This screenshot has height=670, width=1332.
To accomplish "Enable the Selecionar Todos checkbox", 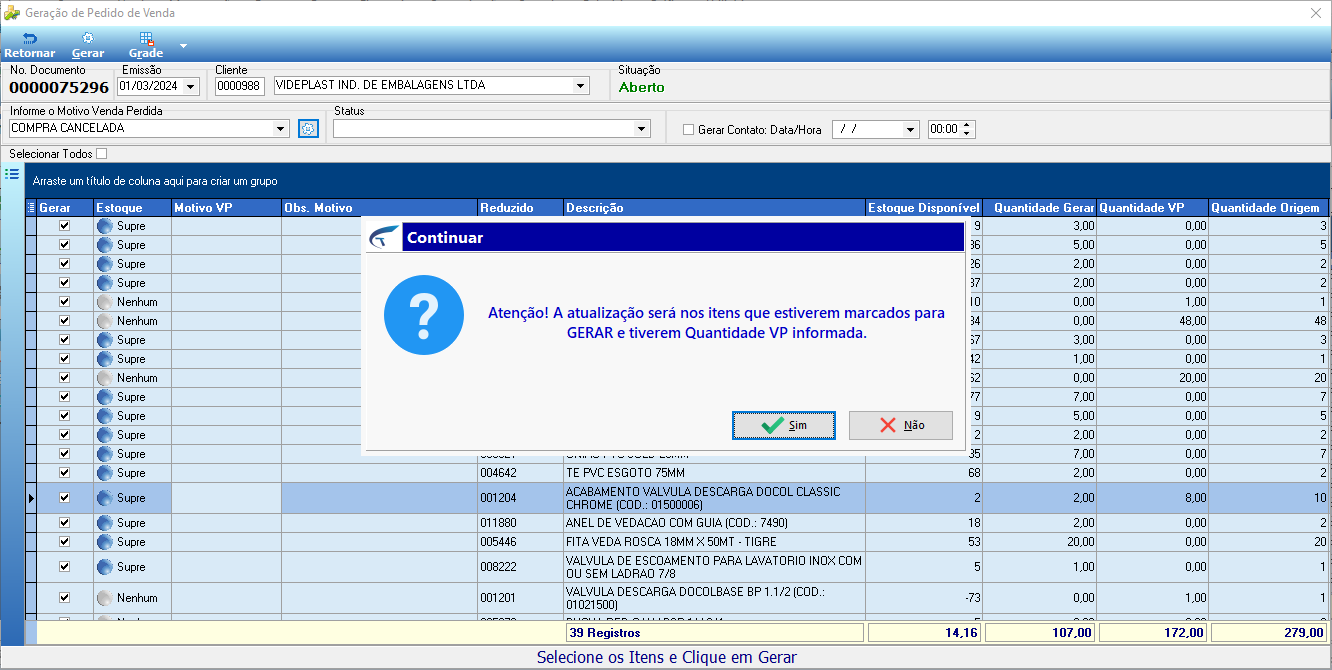I will point(101,154).
